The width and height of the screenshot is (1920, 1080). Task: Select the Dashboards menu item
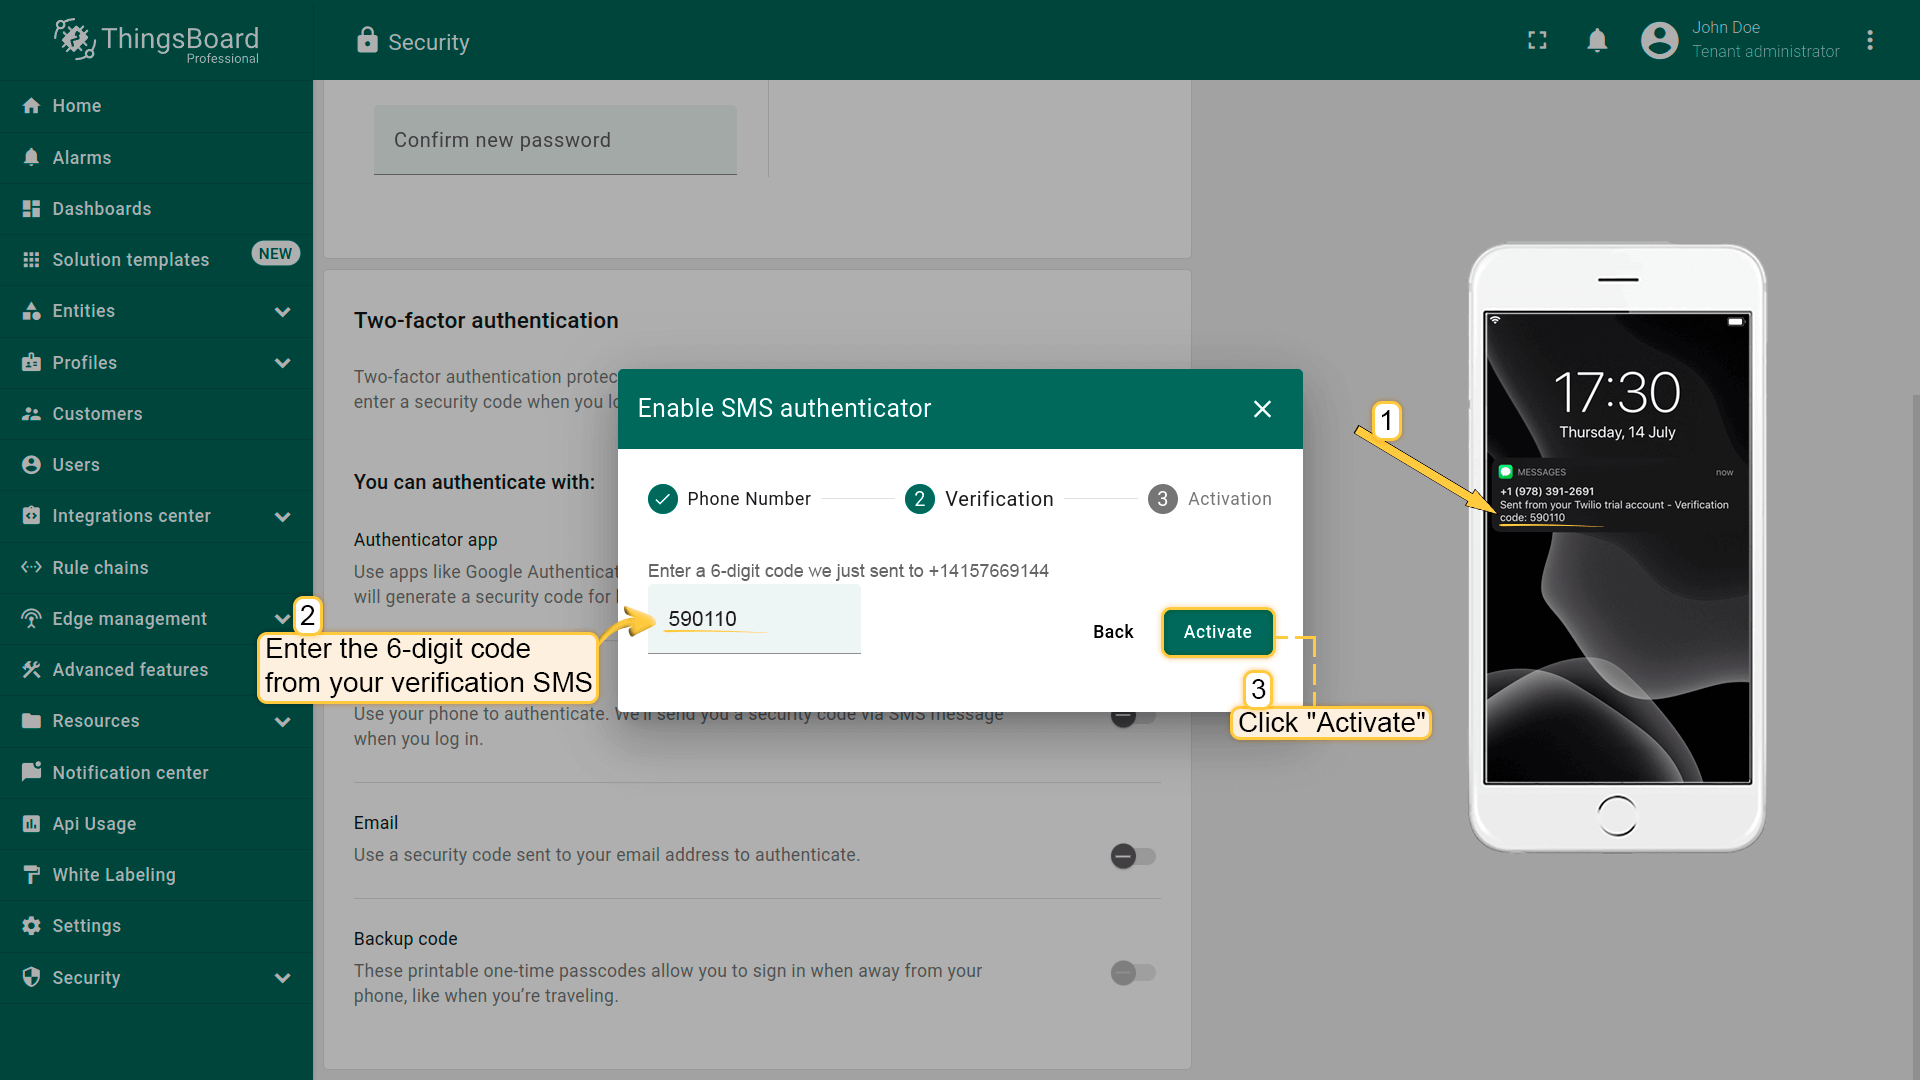101,208
